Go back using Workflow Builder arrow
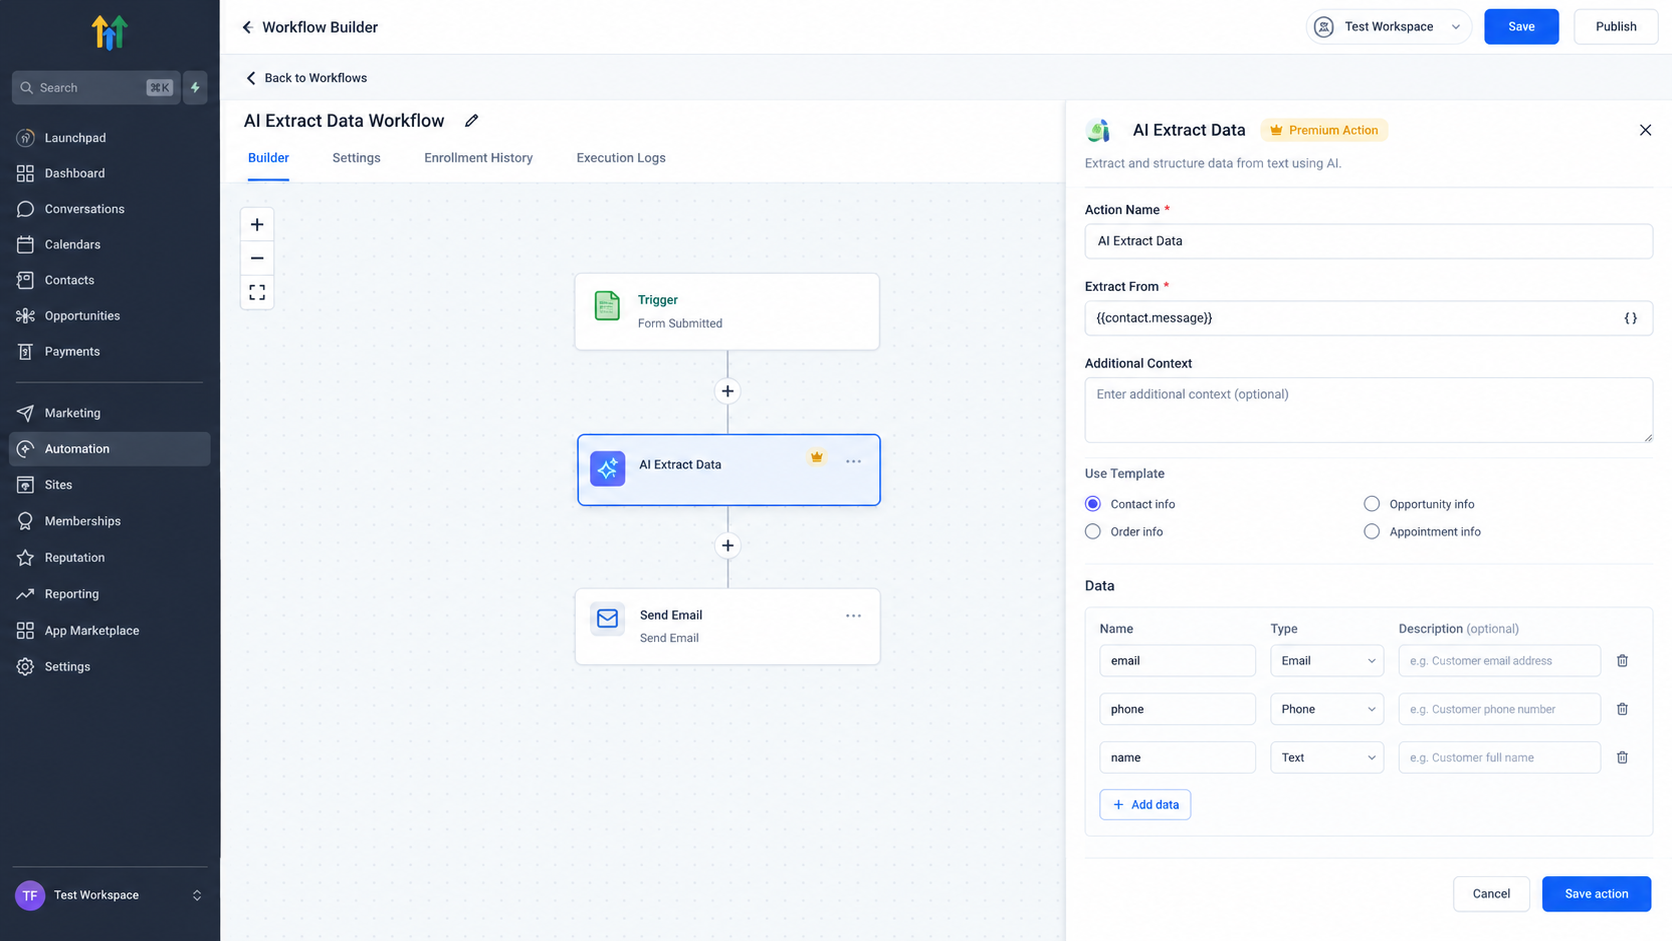The width and height of the screenshot is (1672, 941). coord(247,27)
